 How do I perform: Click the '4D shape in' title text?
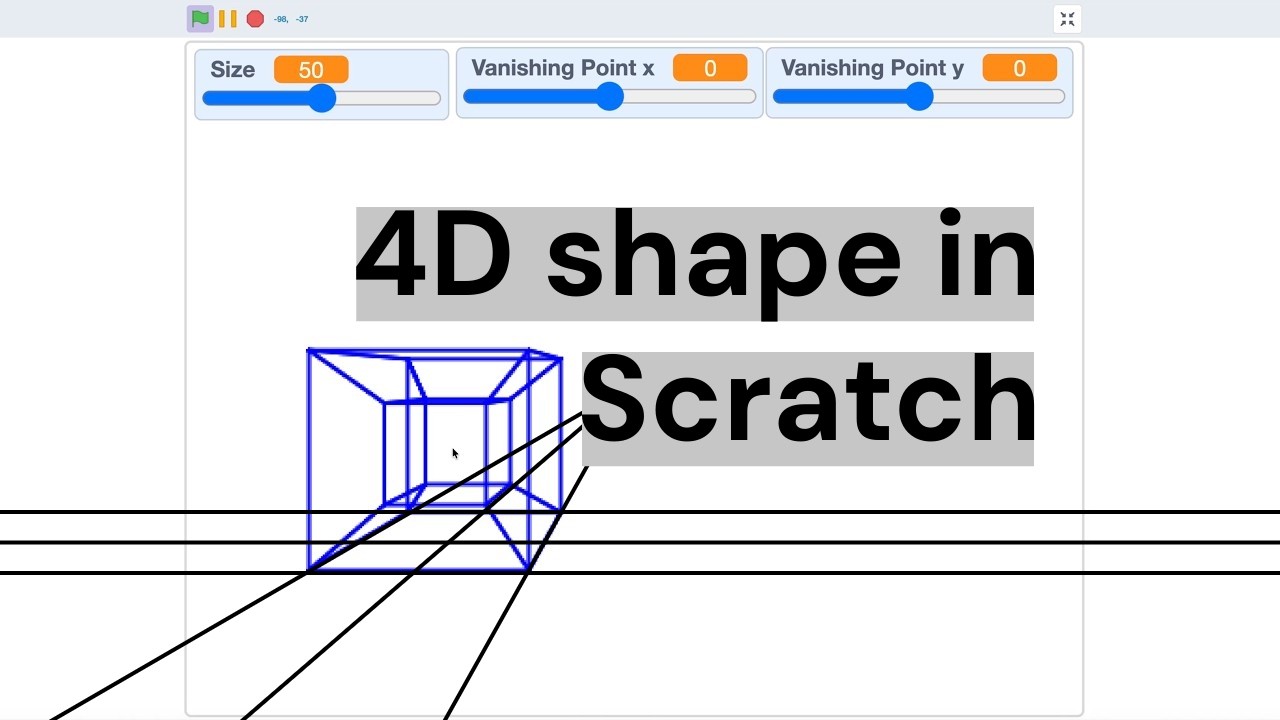point(695,264)
